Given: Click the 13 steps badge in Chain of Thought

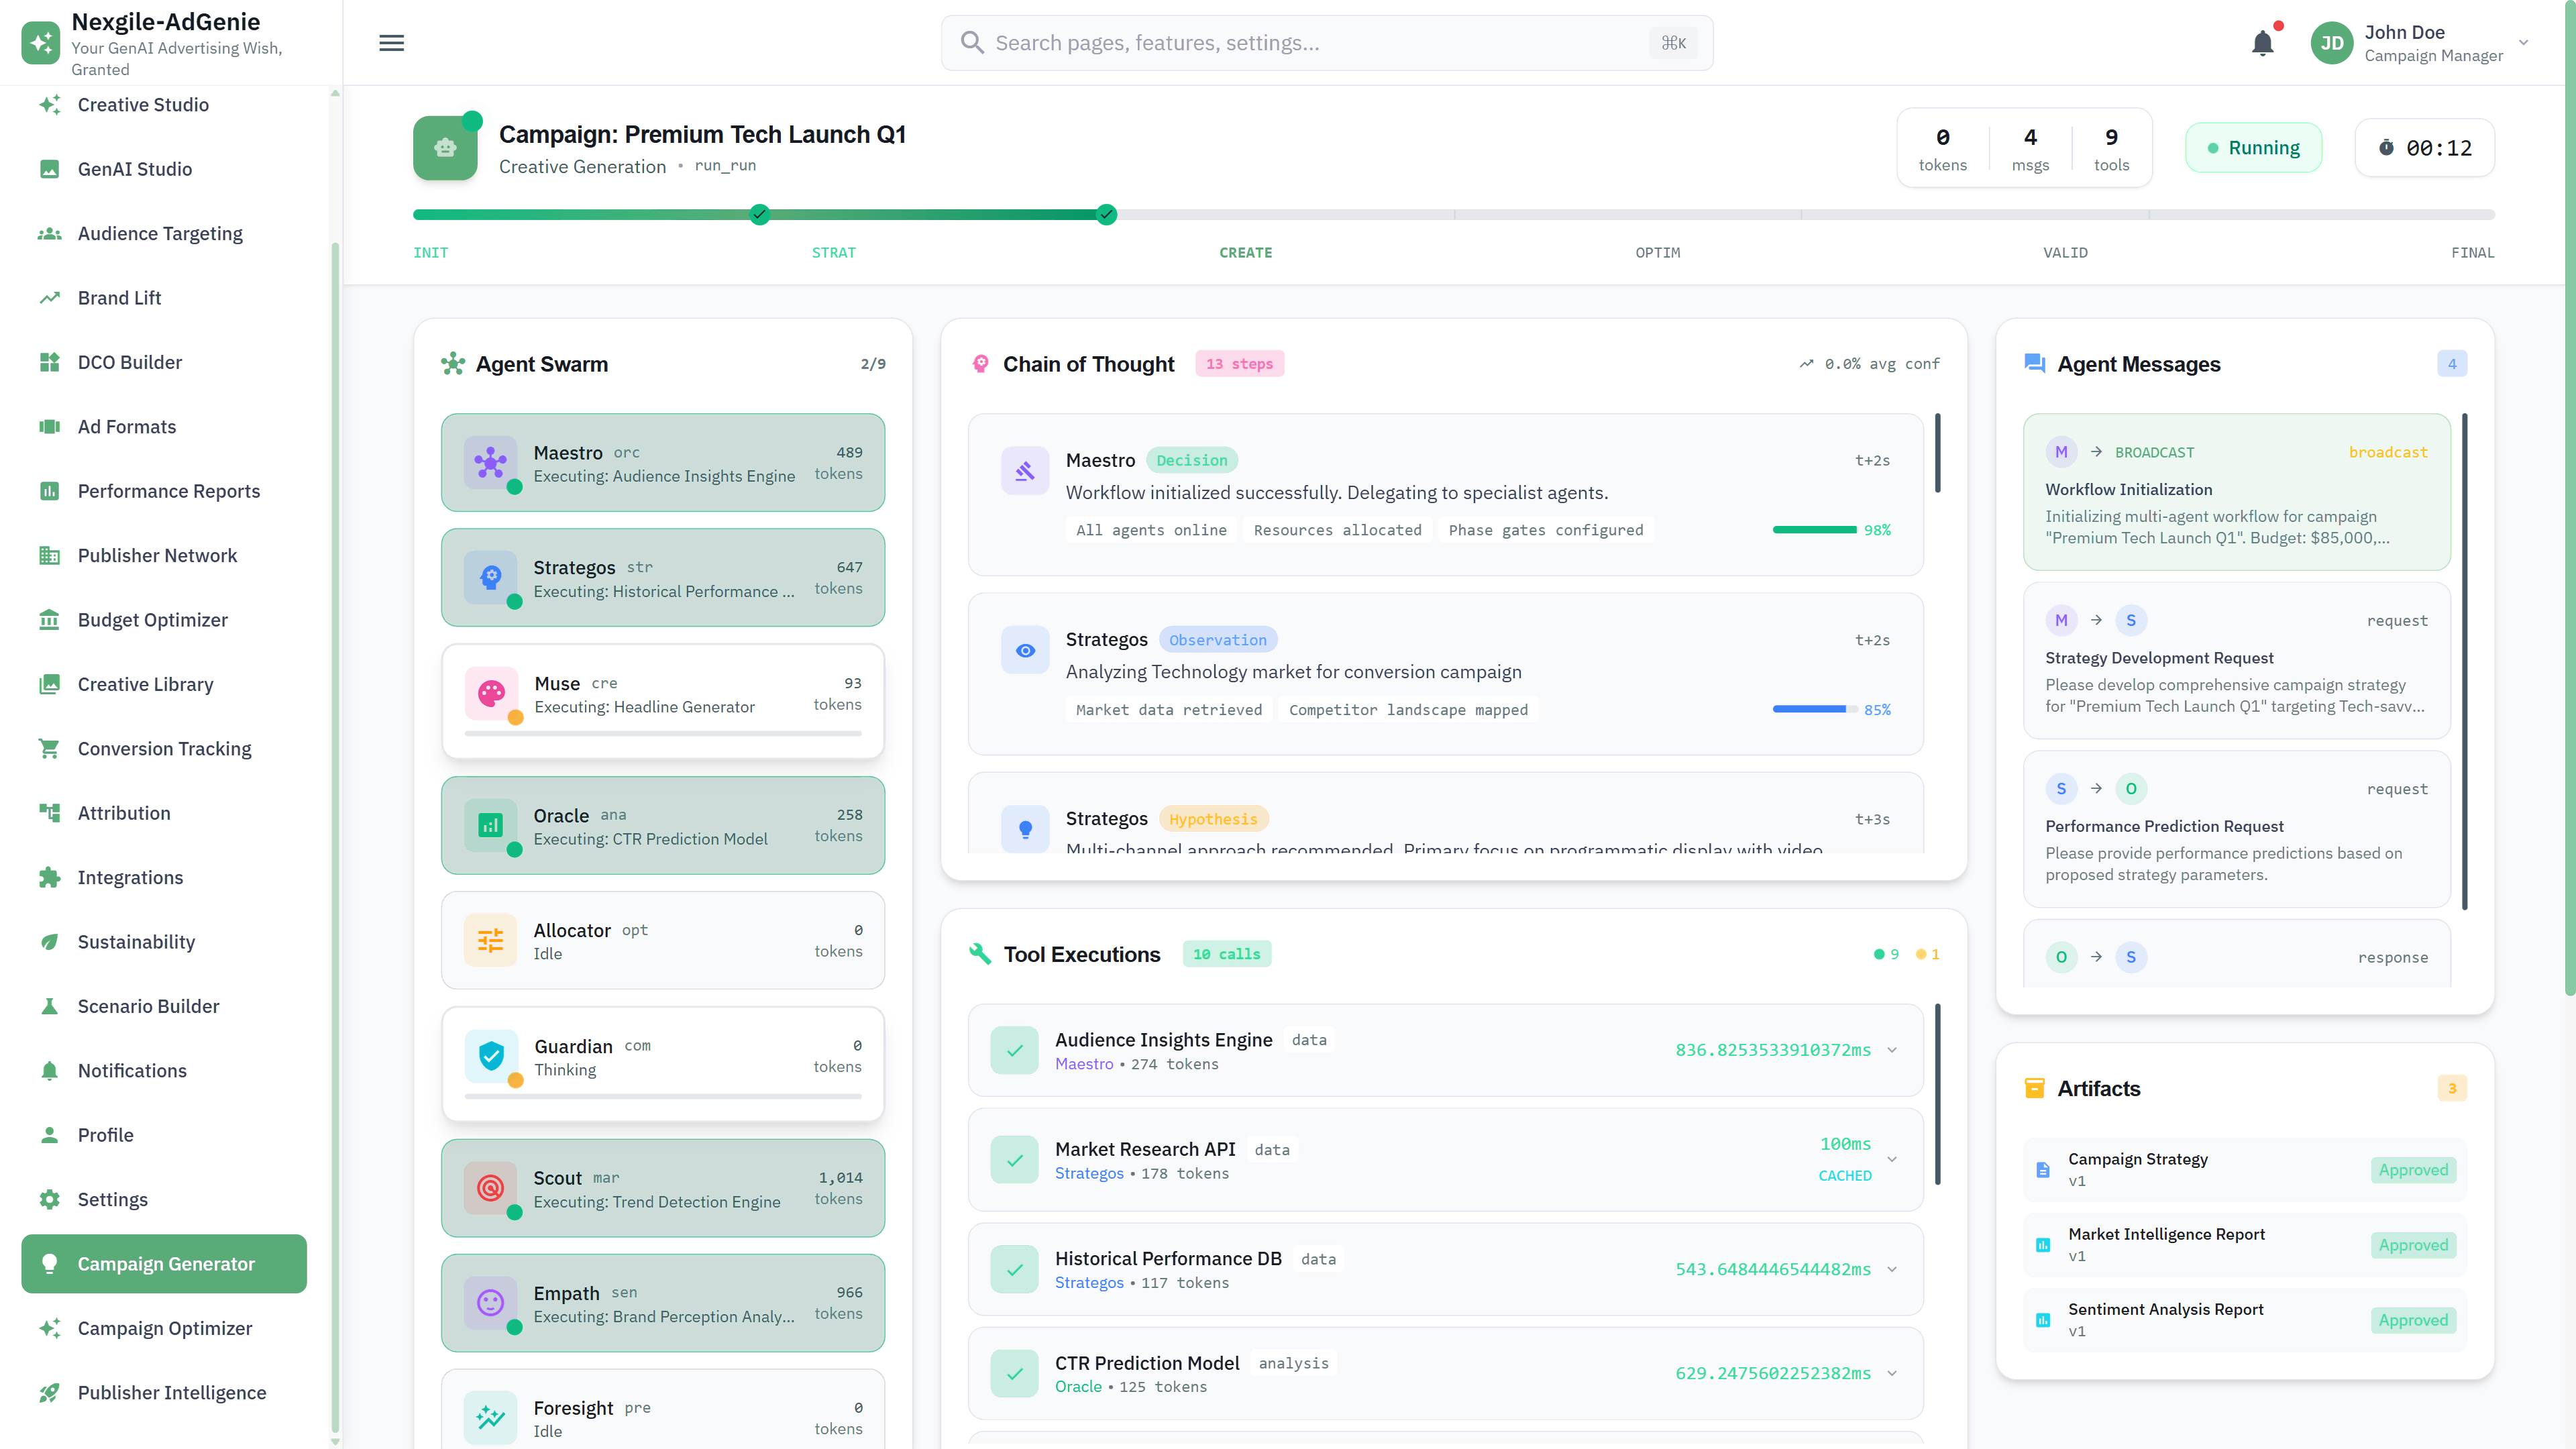Looking at the screenshot, I should pyautogui.click(x=1239, y=363).
